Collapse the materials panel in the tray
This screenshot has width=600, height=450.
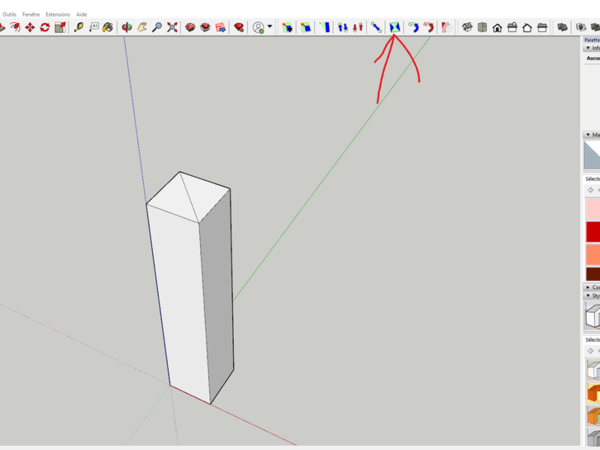587,135
